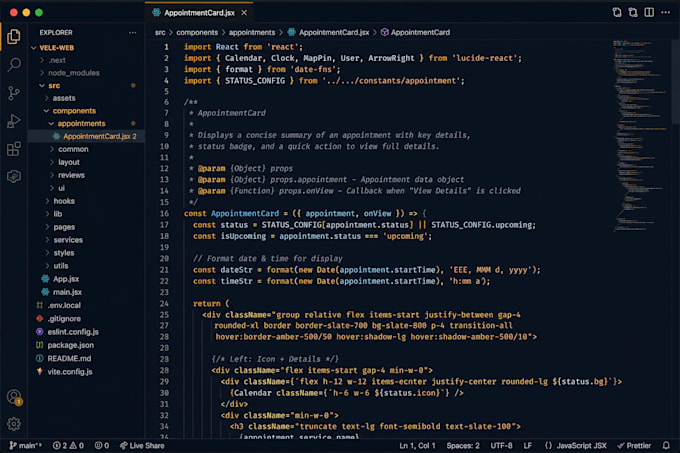Click Ln 1, Col 1 to go to line
Screen dimensions: 680x453
(417, 446)
